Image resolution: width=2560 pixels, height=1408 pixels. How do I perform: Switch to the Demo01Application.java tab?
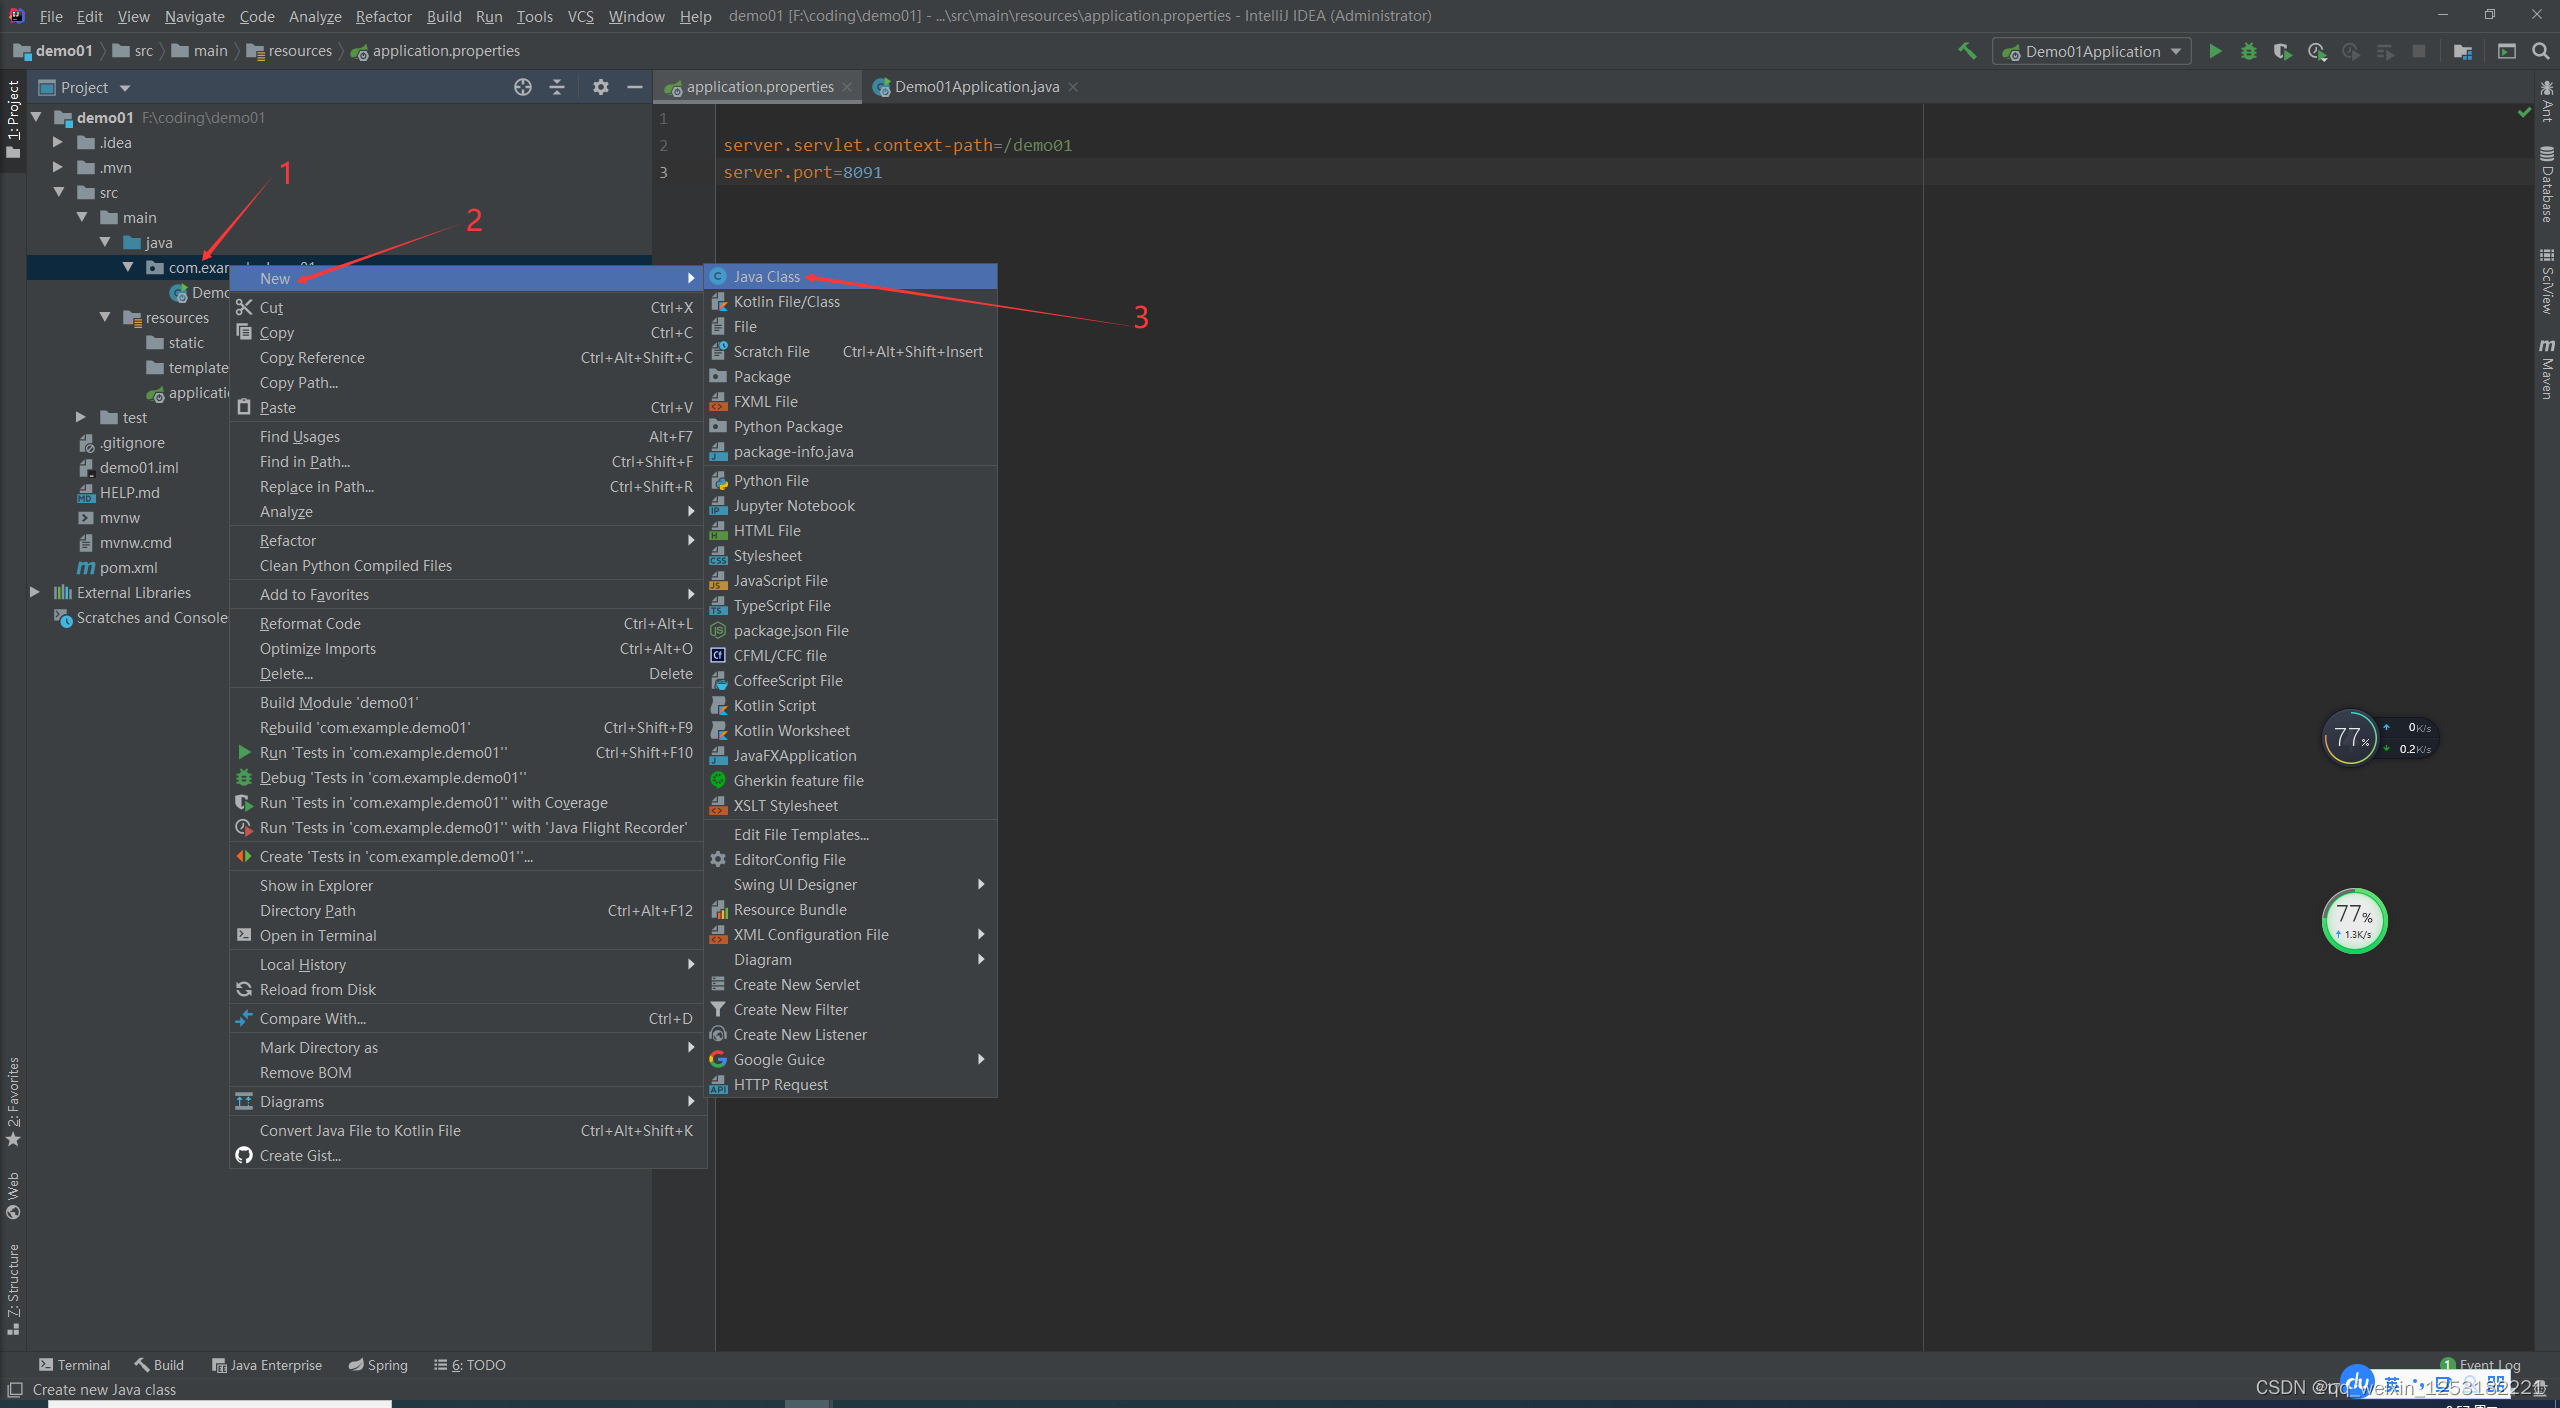point(975,87)
